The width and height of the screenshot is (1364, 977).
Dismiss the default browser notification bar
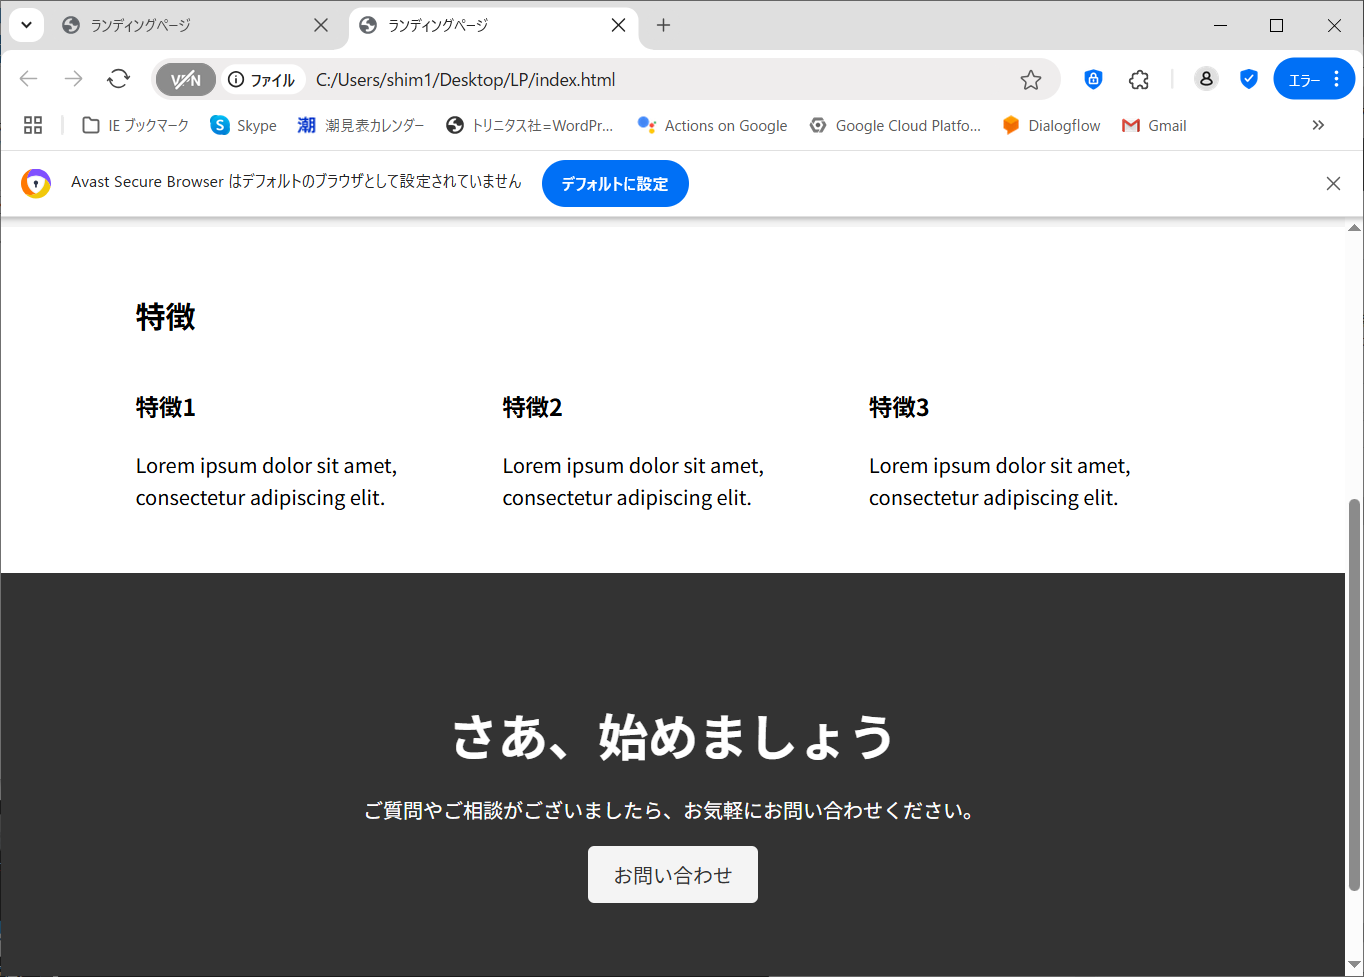point(1333,184)
